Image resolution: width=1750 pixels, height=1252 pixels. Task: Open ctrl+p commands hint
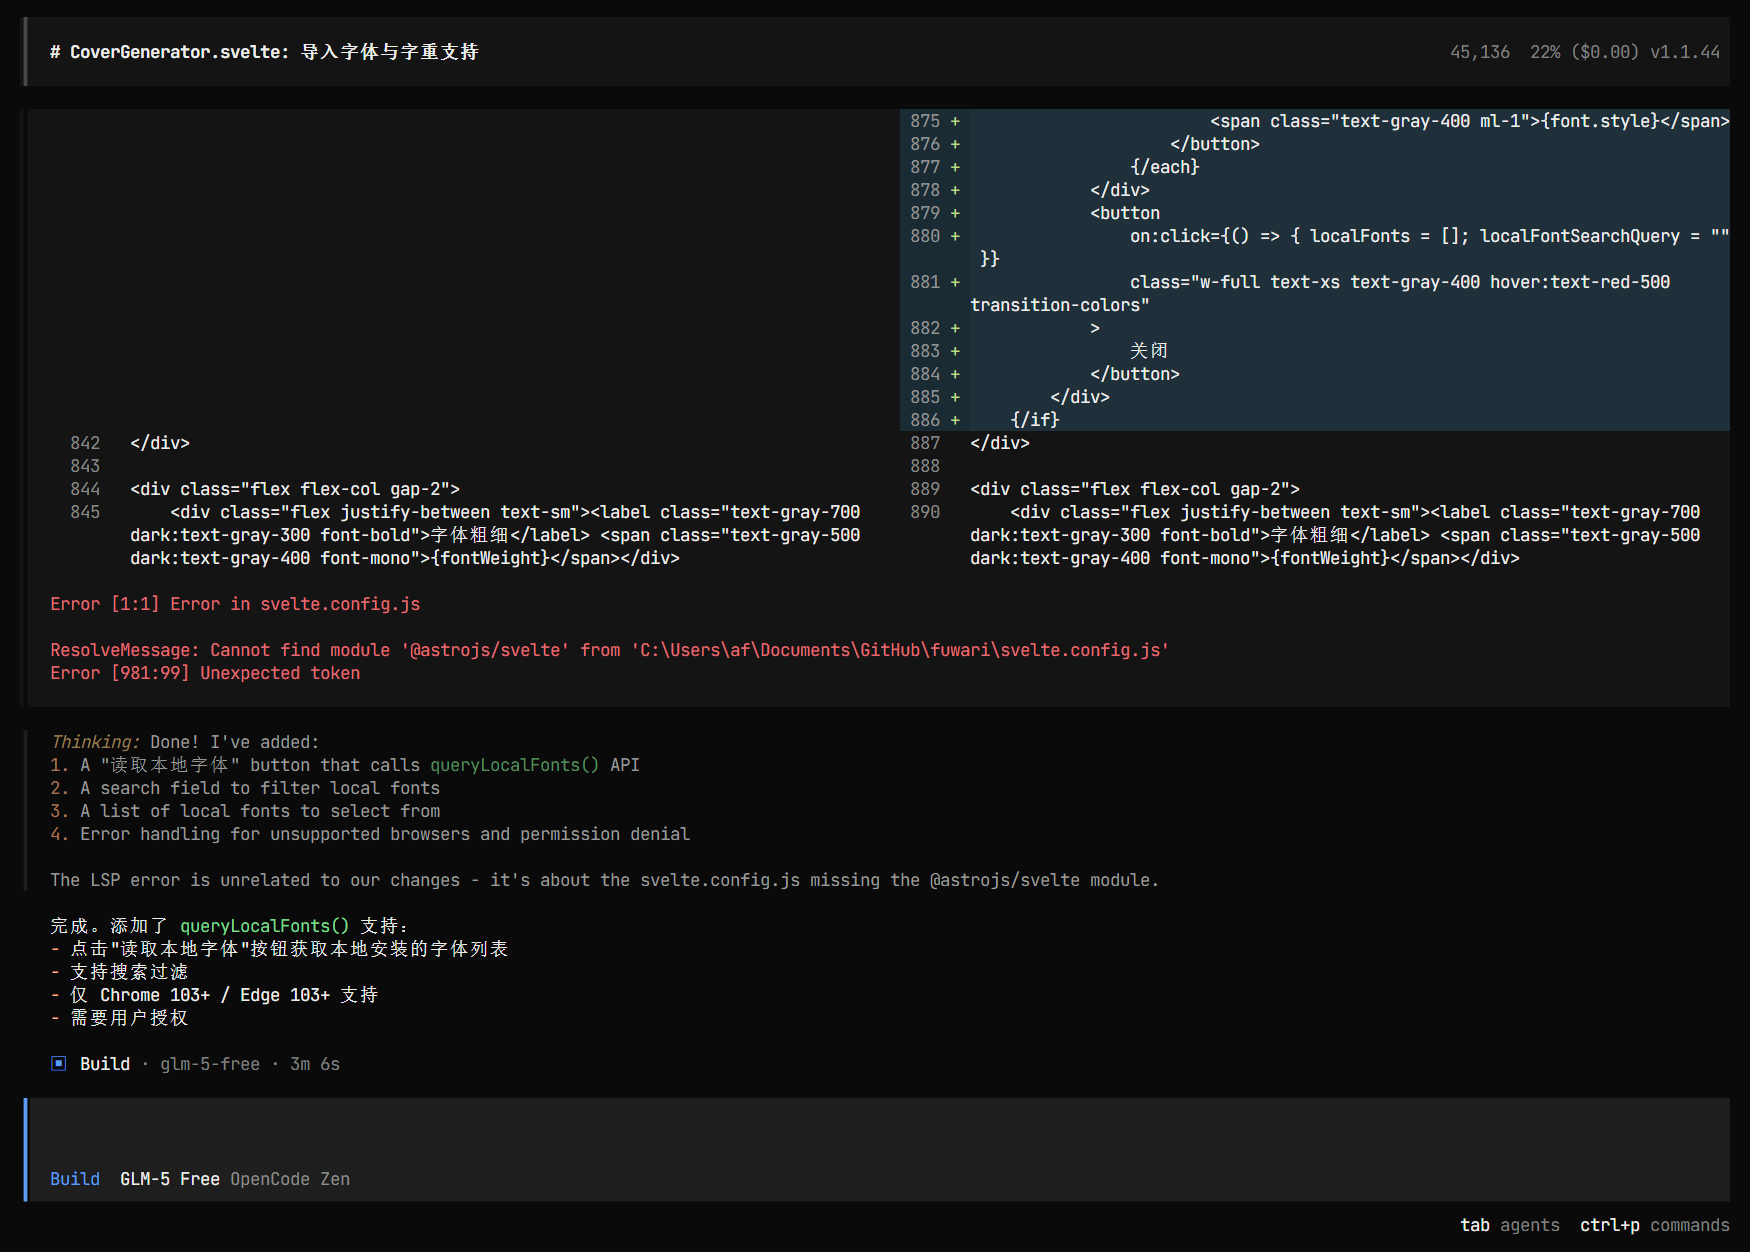pyautogui.click(x=1654, y=1225)
